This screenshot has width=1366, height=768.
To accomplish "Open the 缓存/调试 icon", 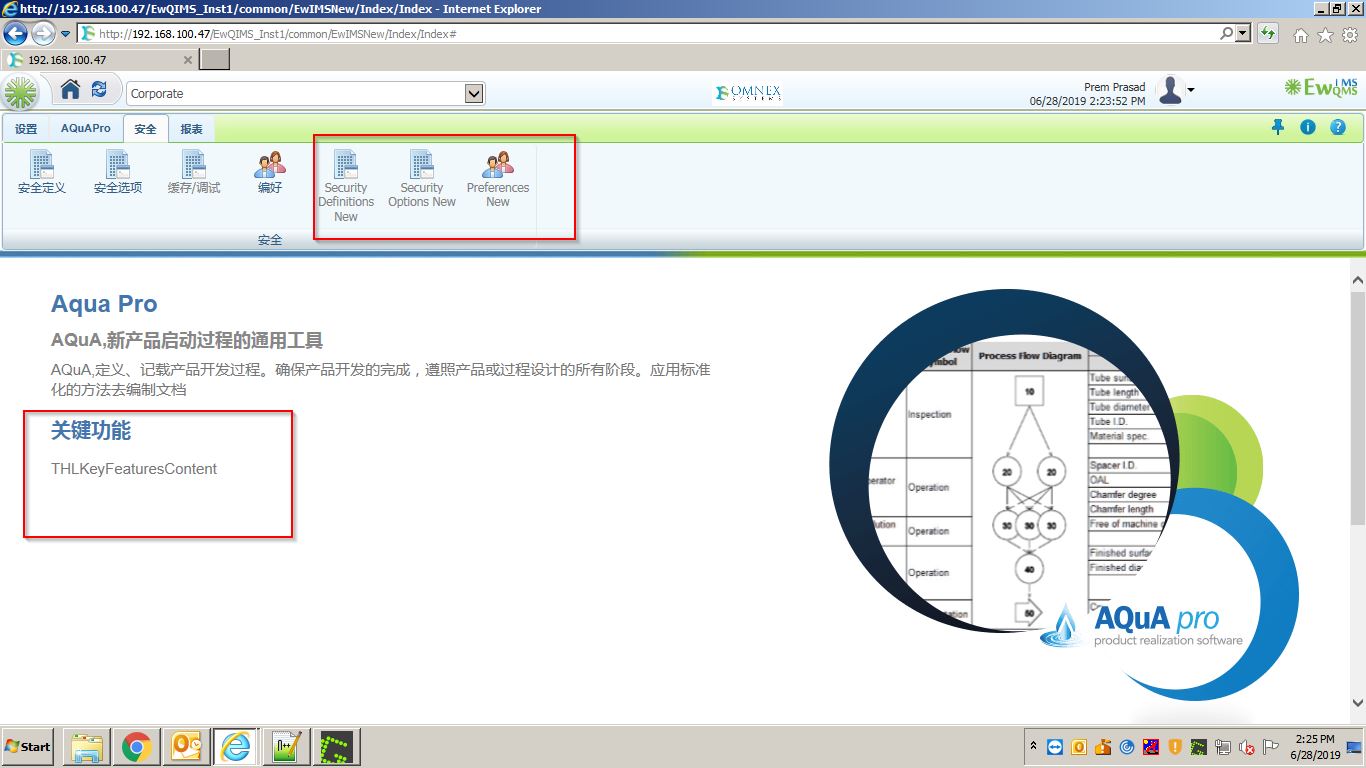I will [194, 173].
